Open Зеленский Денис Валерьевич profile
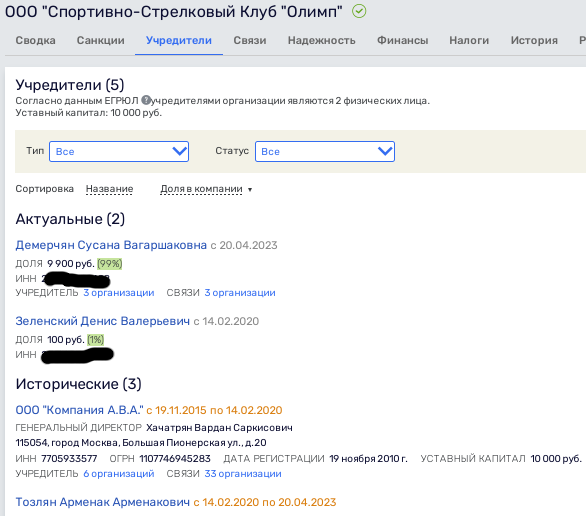Viewport: 586px width, 516px height. (x=102, y=321)
